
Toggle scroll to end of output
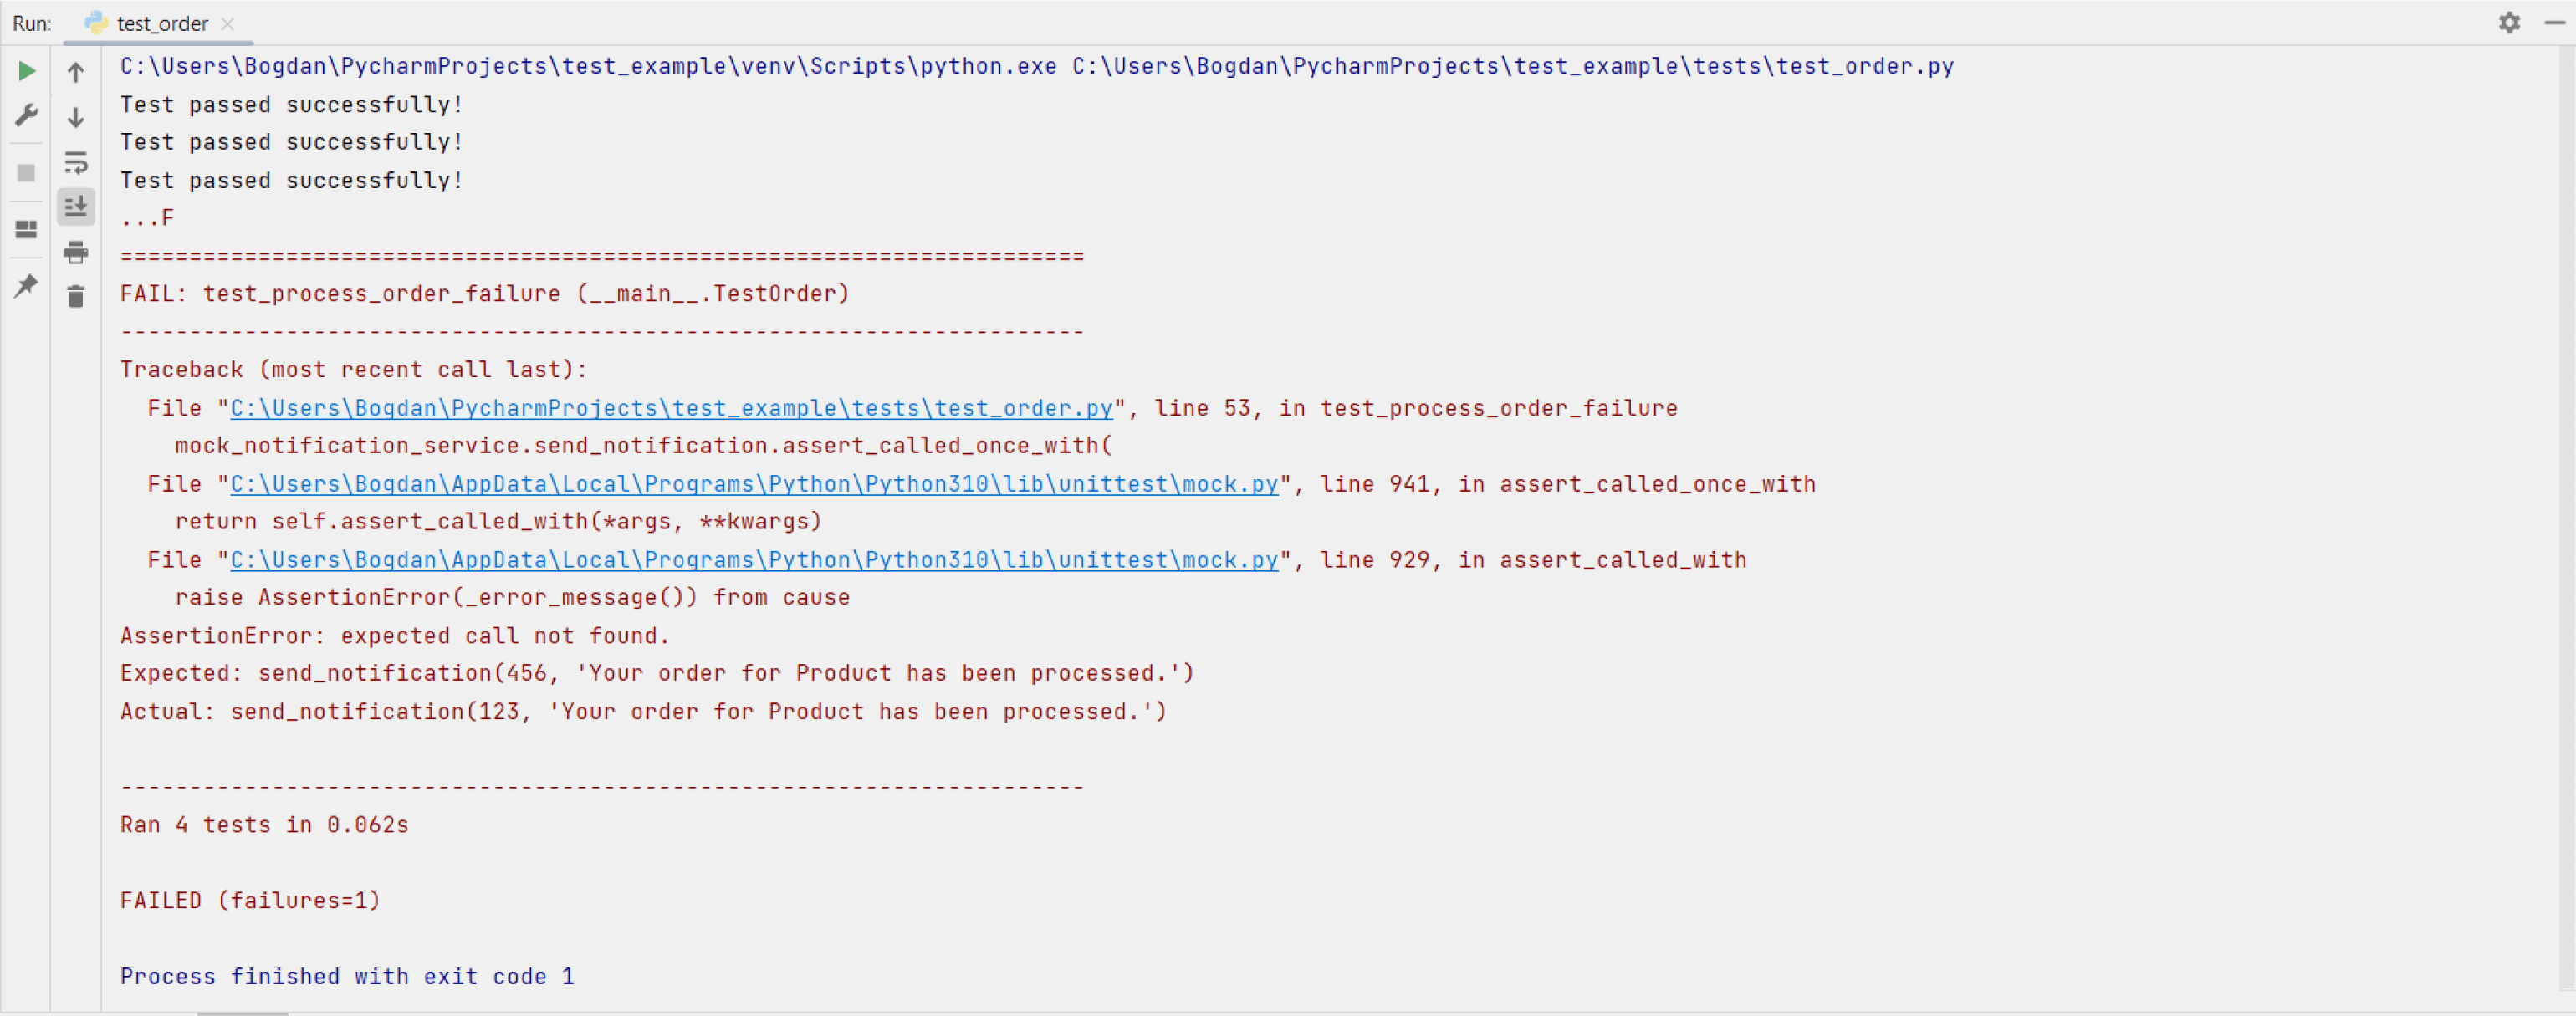pos(76,207)
